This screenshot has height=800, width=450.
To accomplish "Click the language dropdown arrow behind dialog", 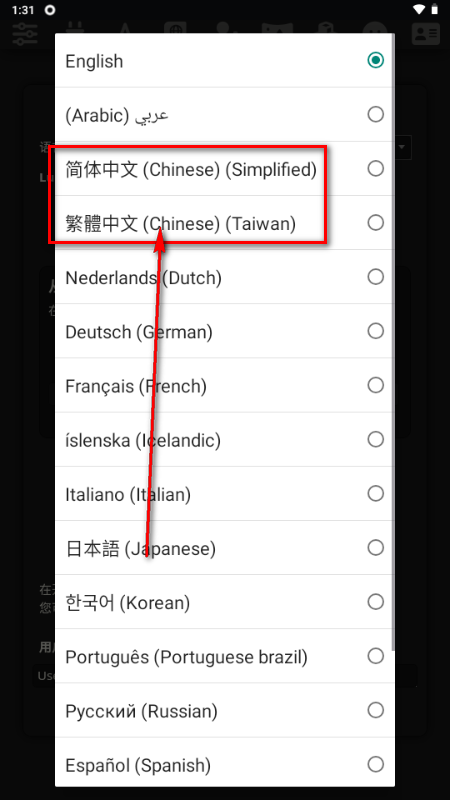I will click(402, 148).
